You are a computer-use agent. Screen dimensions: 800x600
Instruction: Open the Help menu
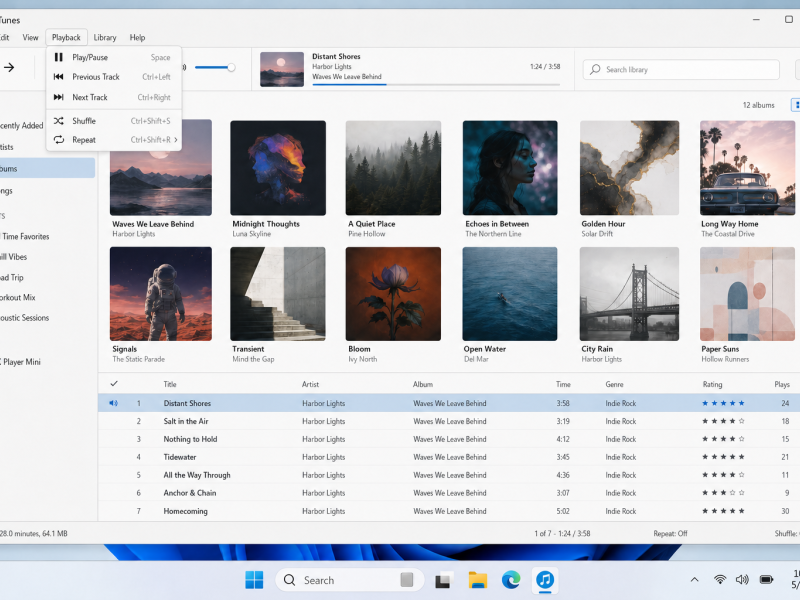point(137,37)
